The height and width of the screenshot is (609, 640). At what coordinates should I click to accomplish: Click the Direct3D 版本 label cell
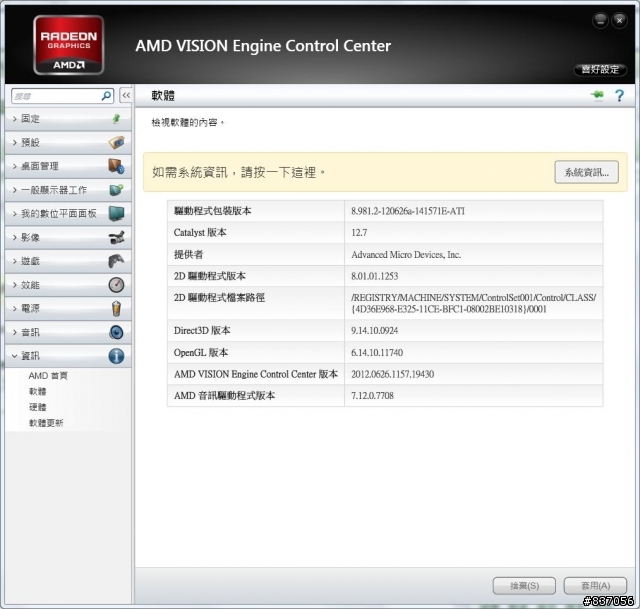[256, 331]
